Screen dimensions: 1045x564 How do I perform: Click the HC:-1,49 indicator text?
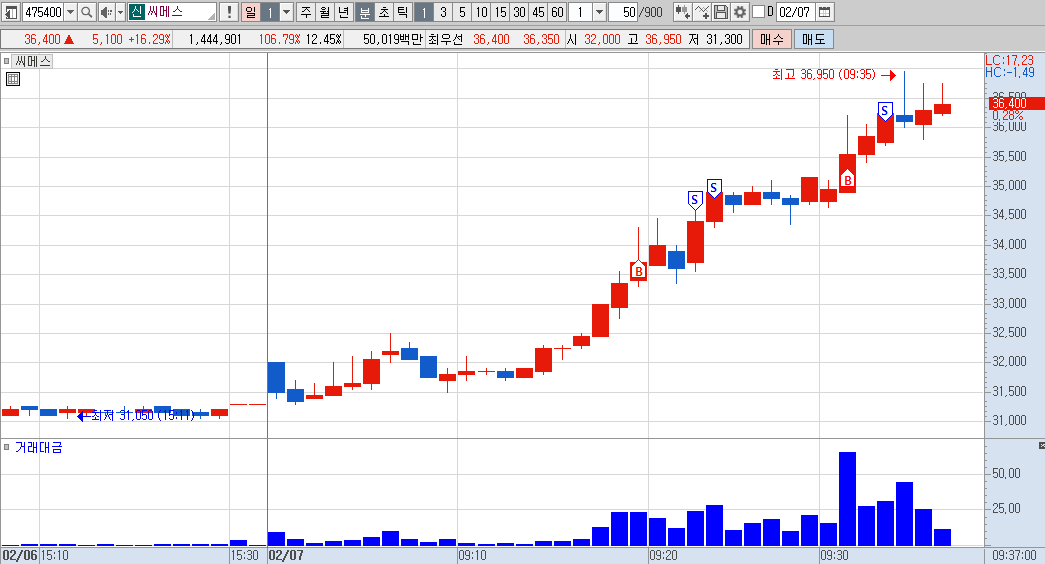tap(1010, 72)
